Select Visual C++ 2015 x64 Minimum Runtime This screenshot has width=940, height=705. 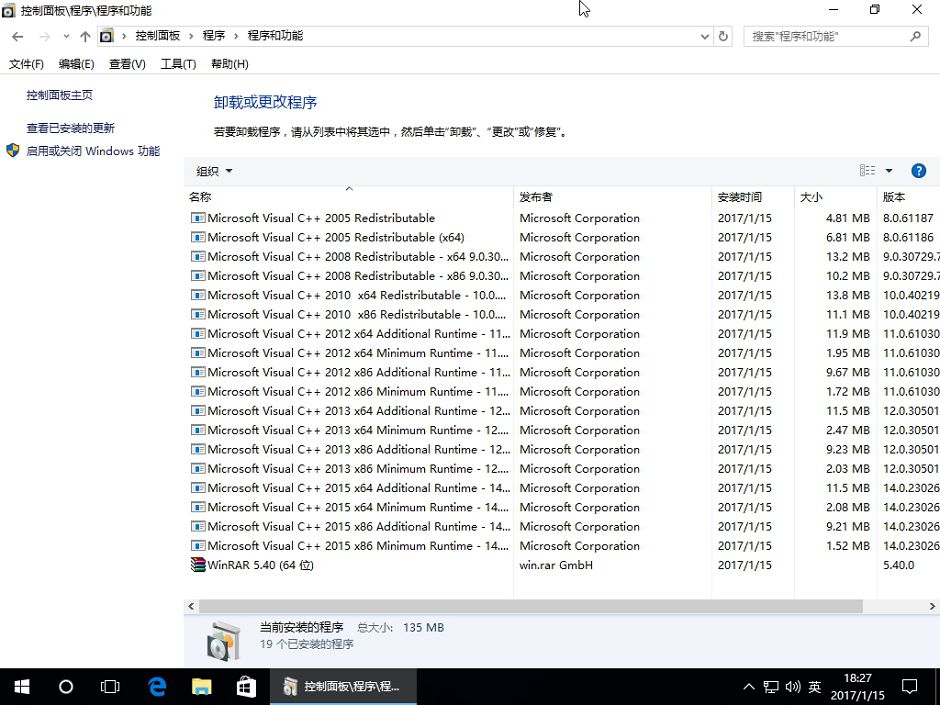pyautogui.click(x=562, y=507)
